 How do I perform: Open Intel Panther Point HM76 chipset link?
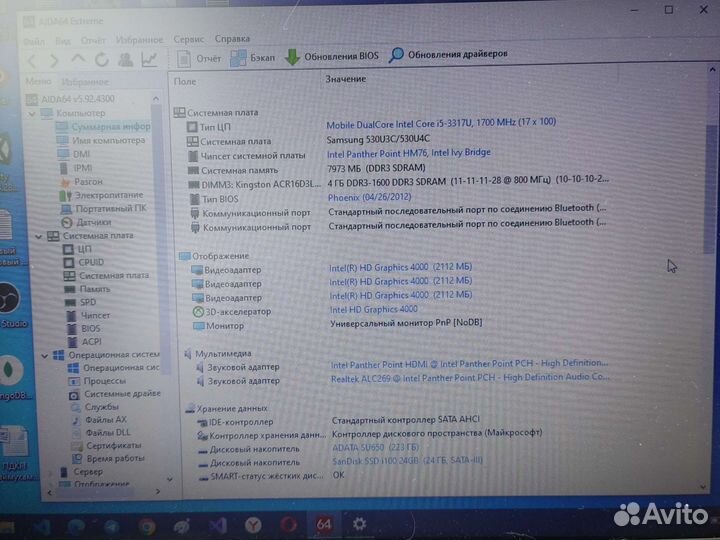pyautogui.click(x=409, y=153)
